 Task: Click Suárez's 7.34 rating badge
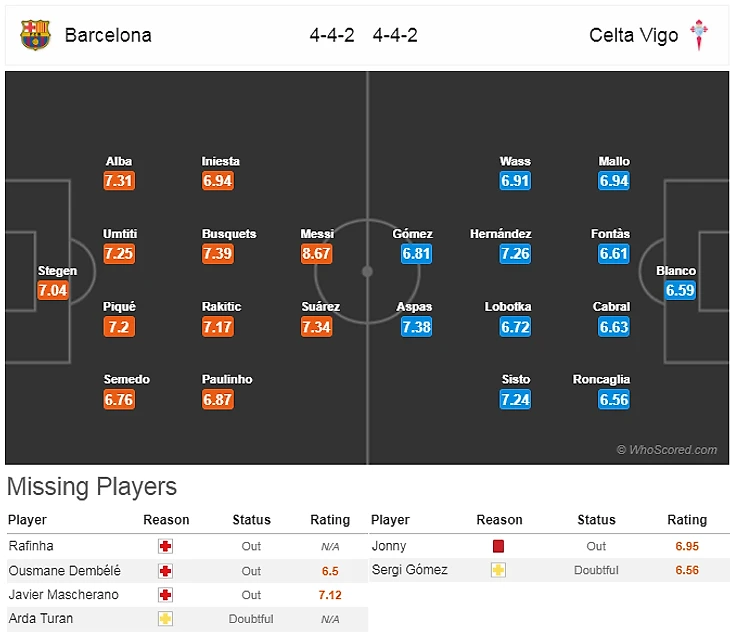316,327
